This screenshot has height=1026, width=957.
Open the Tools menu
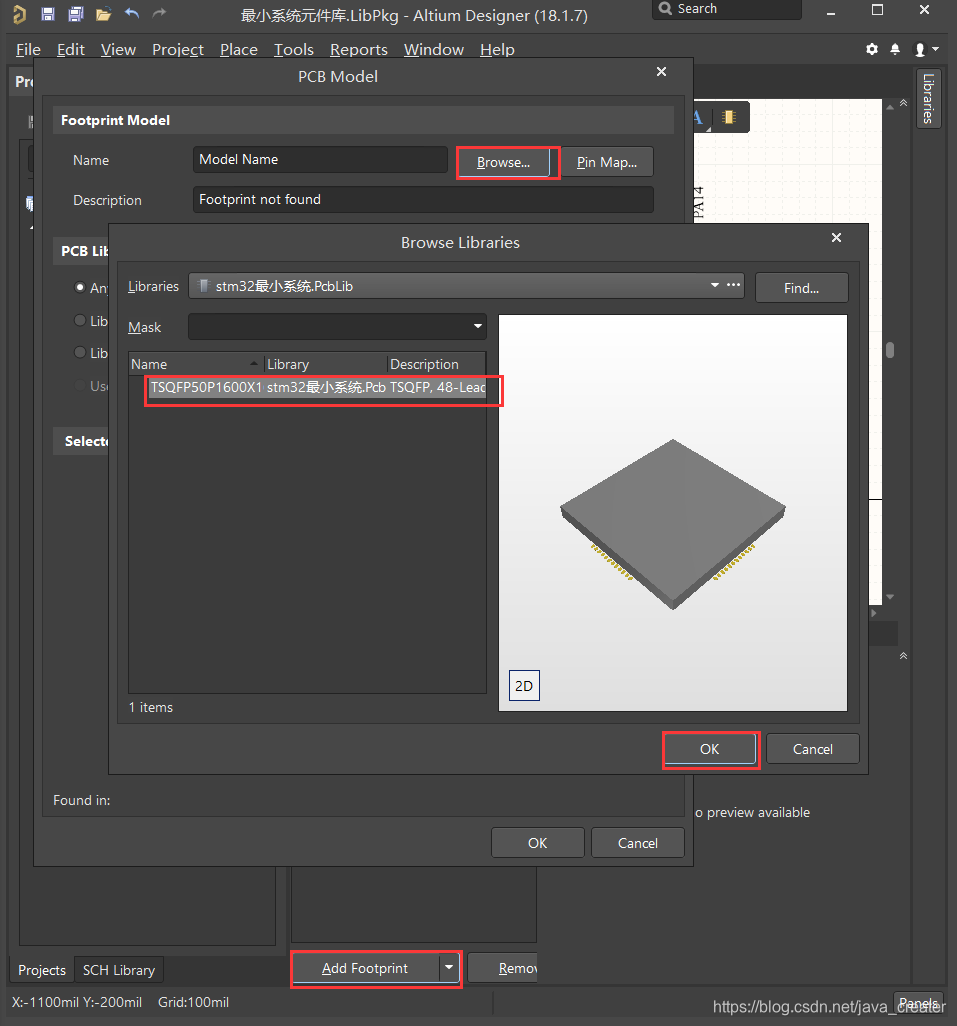(x=294, y=50)
